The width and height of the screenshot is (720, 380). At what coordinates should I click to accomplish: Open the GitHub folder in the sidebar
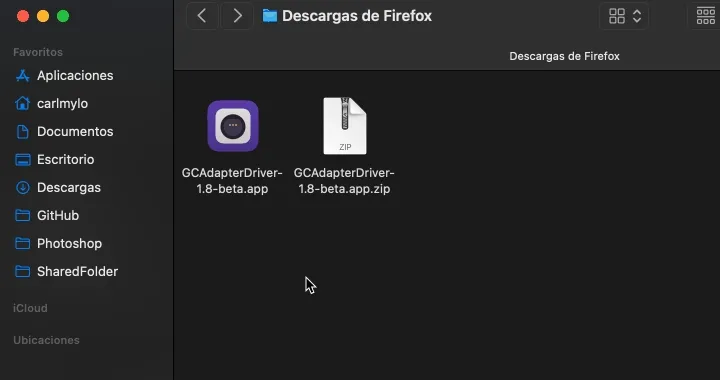point(58,216)
